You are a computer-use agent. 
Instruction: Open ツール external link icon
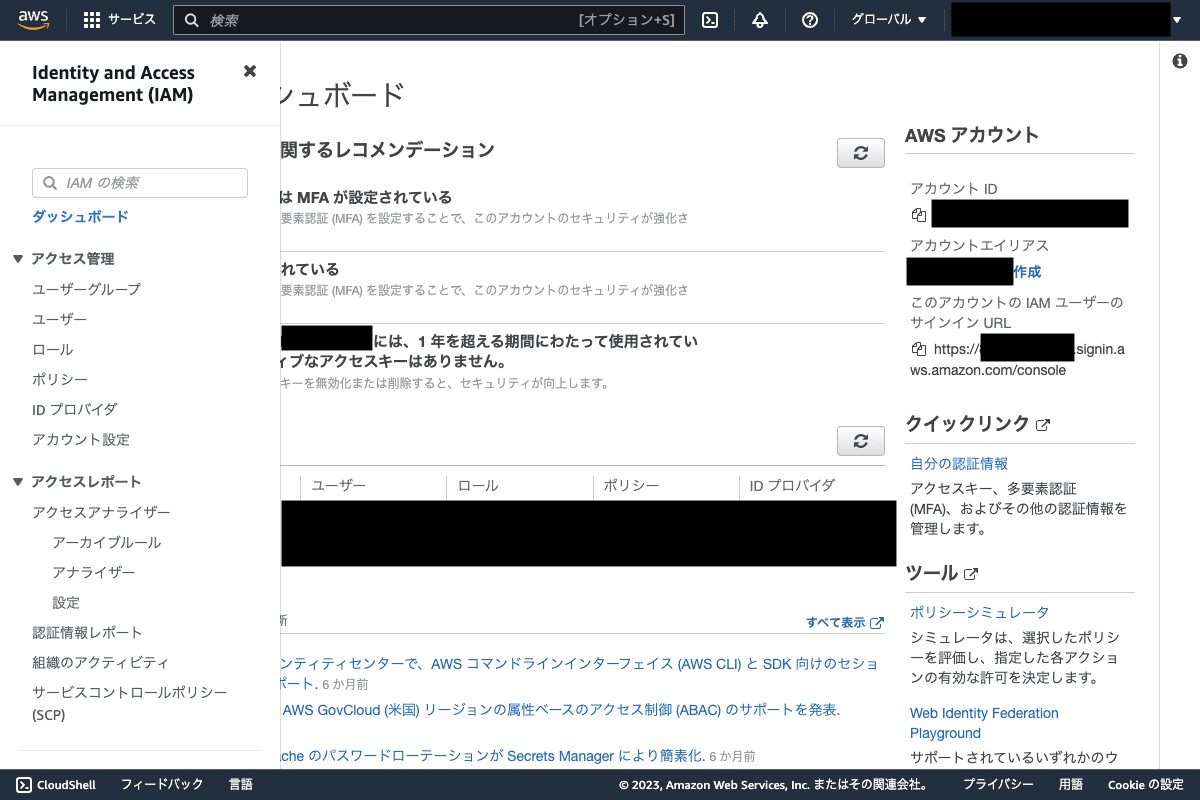[971, 574]
